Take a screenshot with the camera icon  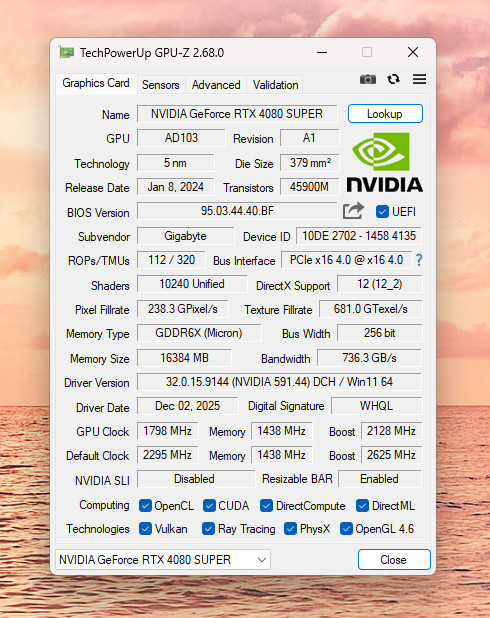click(367, 79)
